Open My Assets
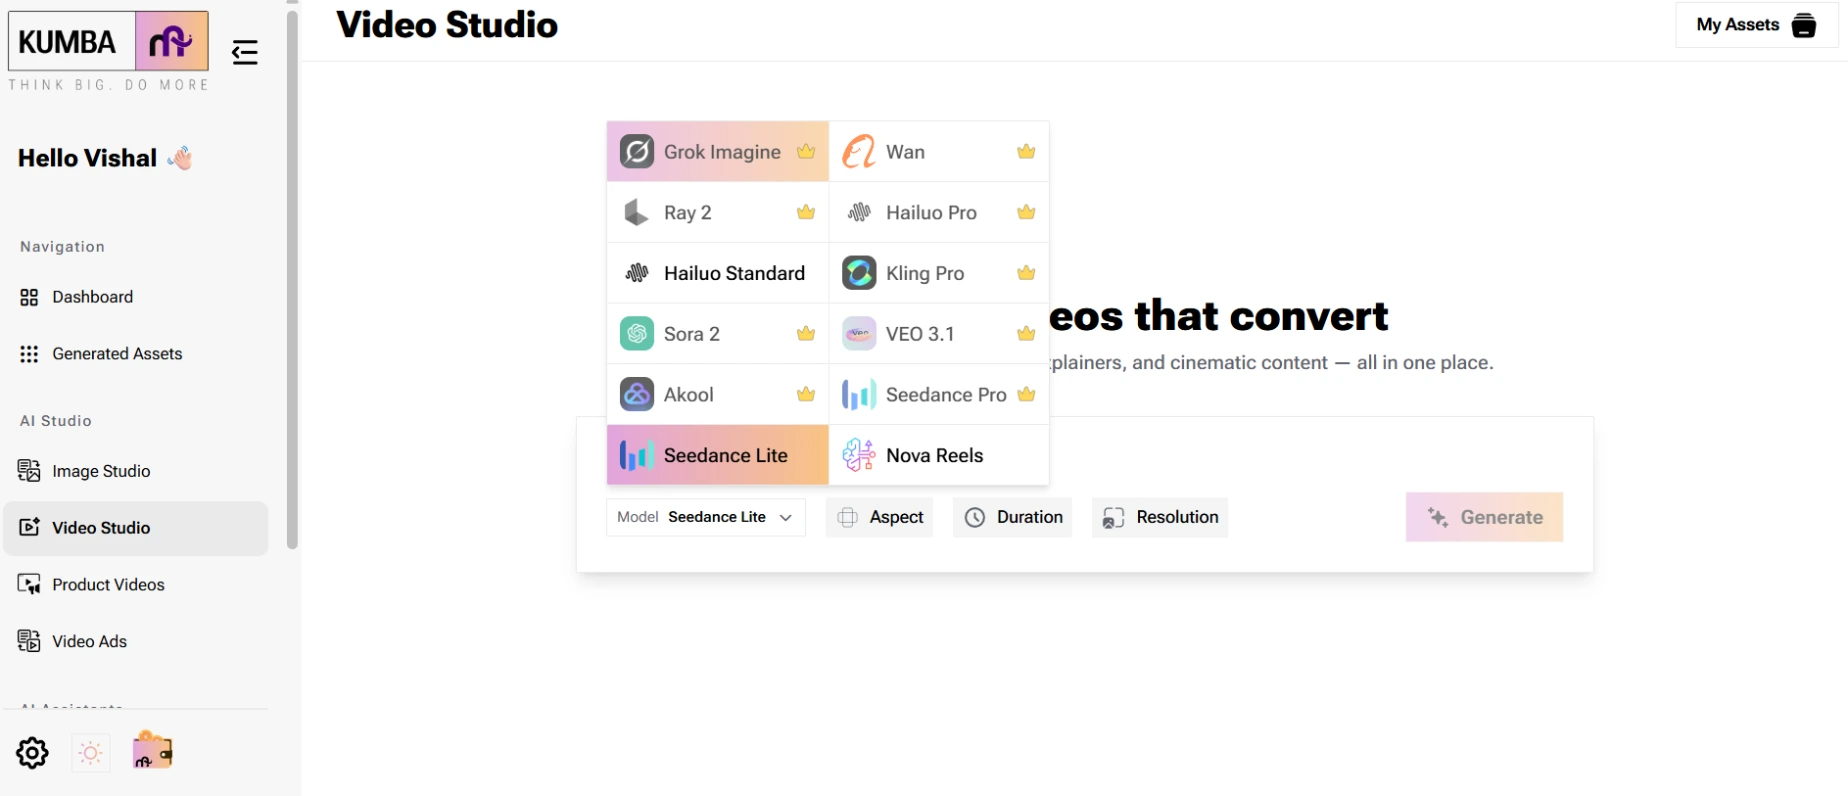Screen dimensions: 1848x796 coord(1757,25)
